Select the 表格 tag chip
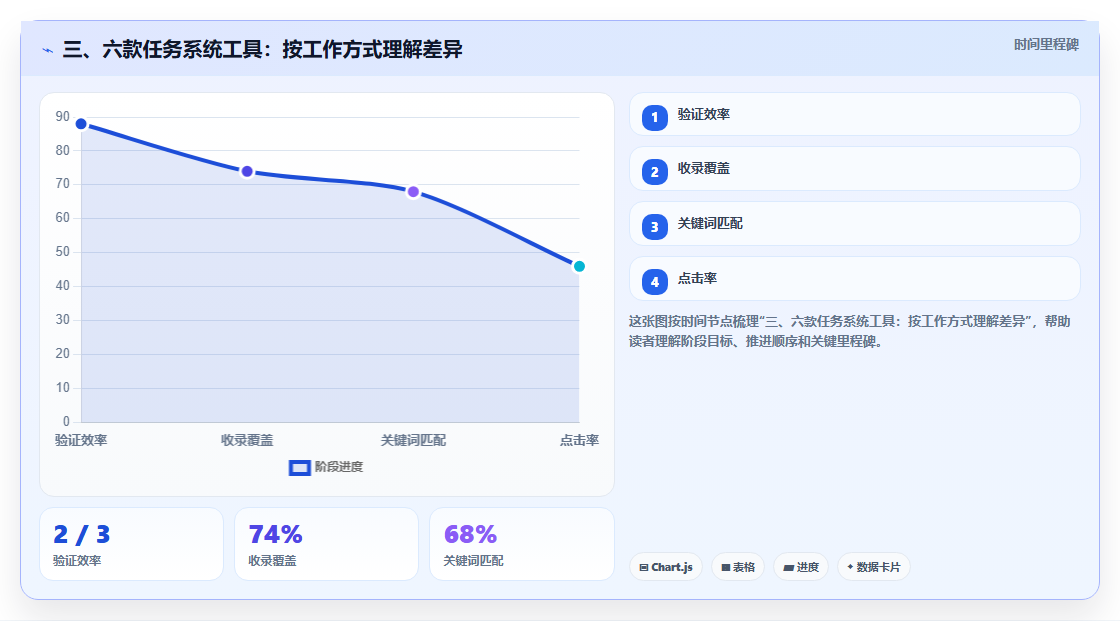This screenshot has height=621, width=1120. pos(738,567)
